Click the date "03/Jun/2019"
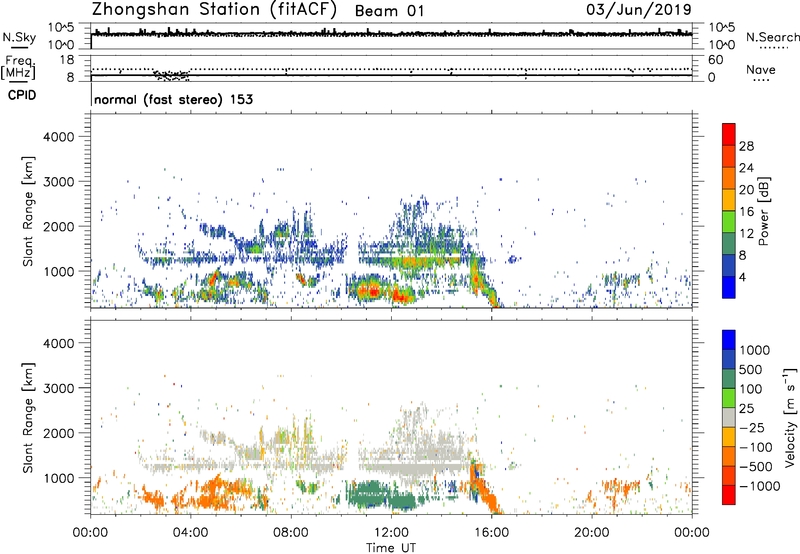800x554 pixels. [x=639, y=9]
